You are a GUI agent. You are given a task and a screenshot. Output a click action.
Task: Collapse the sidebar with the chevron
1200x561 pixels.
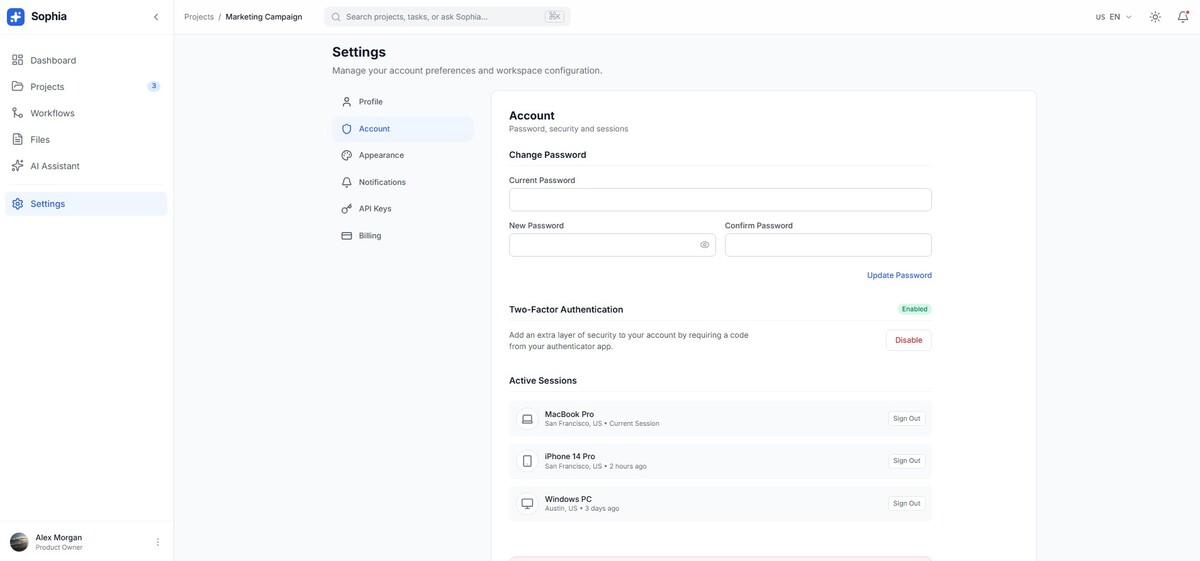(156, 17)
